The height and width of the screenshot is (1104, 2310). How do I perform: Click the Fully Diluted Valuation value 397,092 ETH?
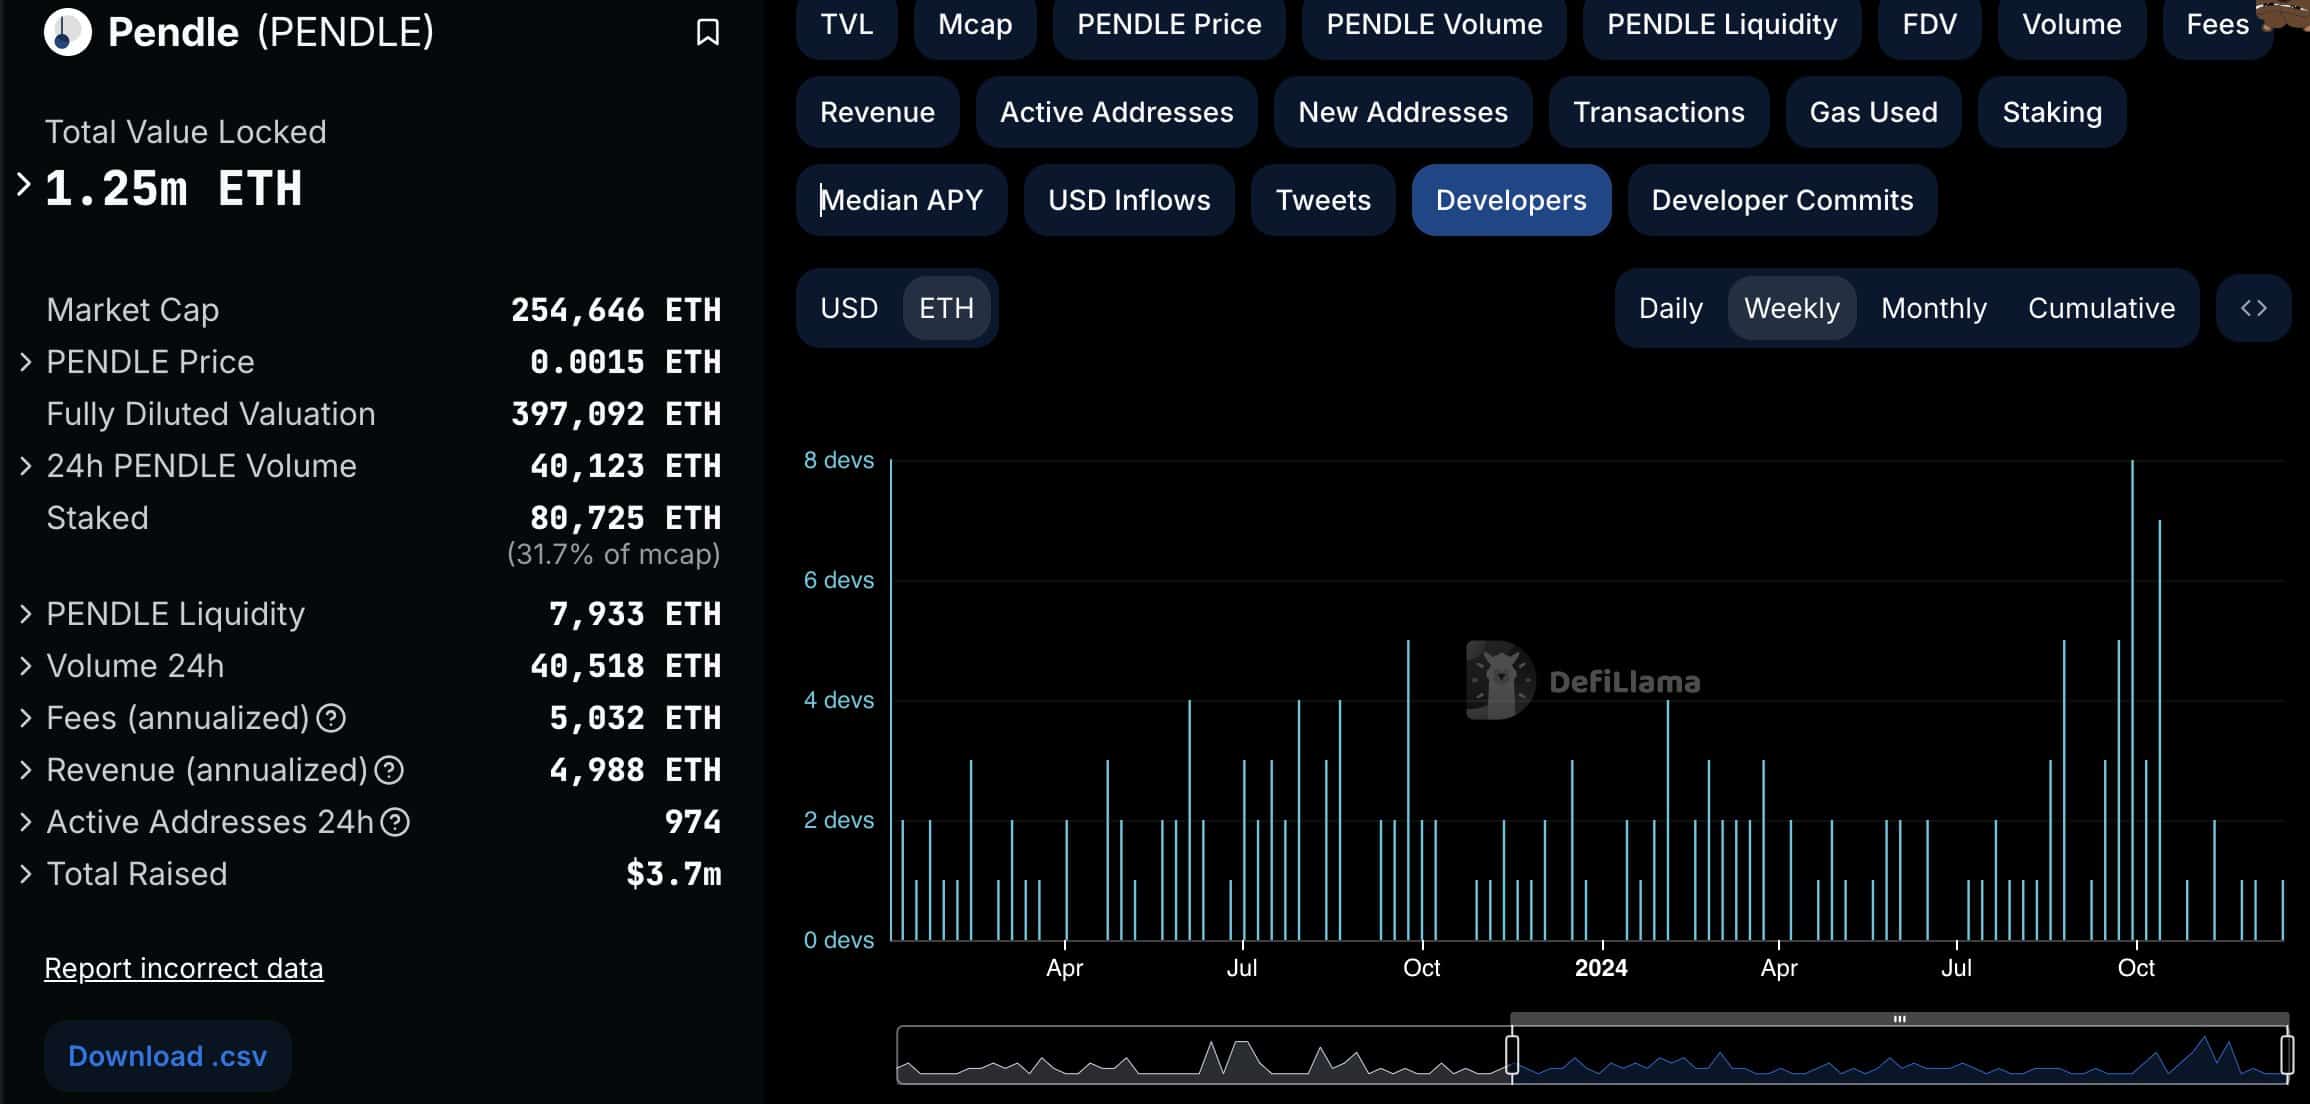pos(616,414)
